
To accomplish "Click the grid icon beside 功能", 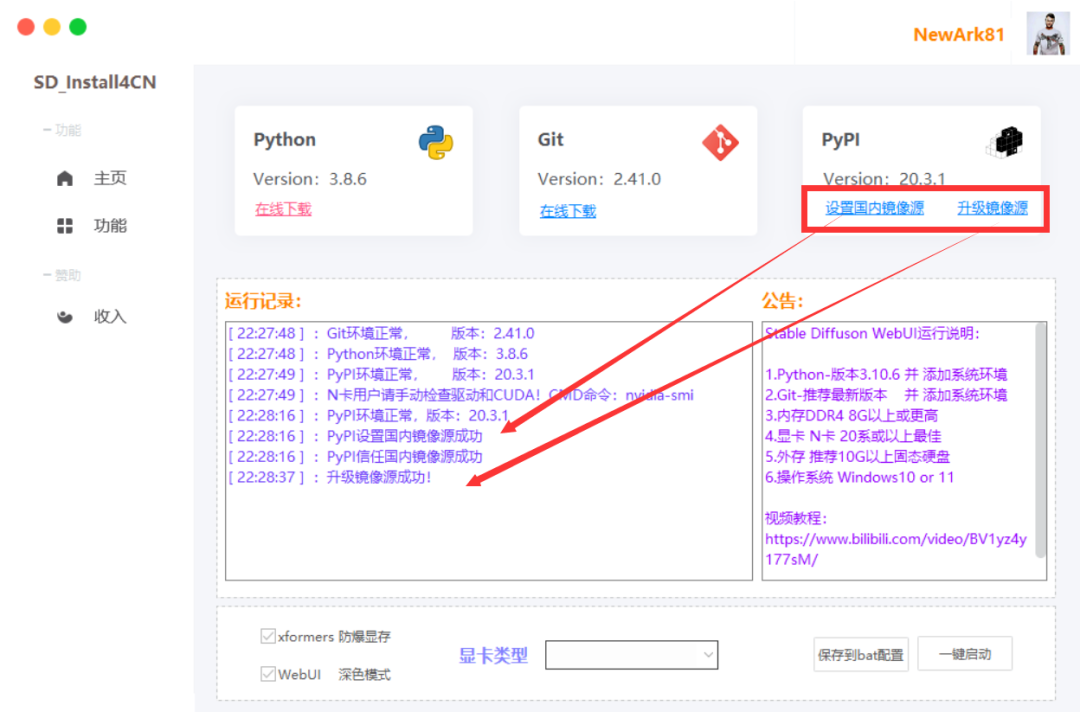I will pos(65,226).
